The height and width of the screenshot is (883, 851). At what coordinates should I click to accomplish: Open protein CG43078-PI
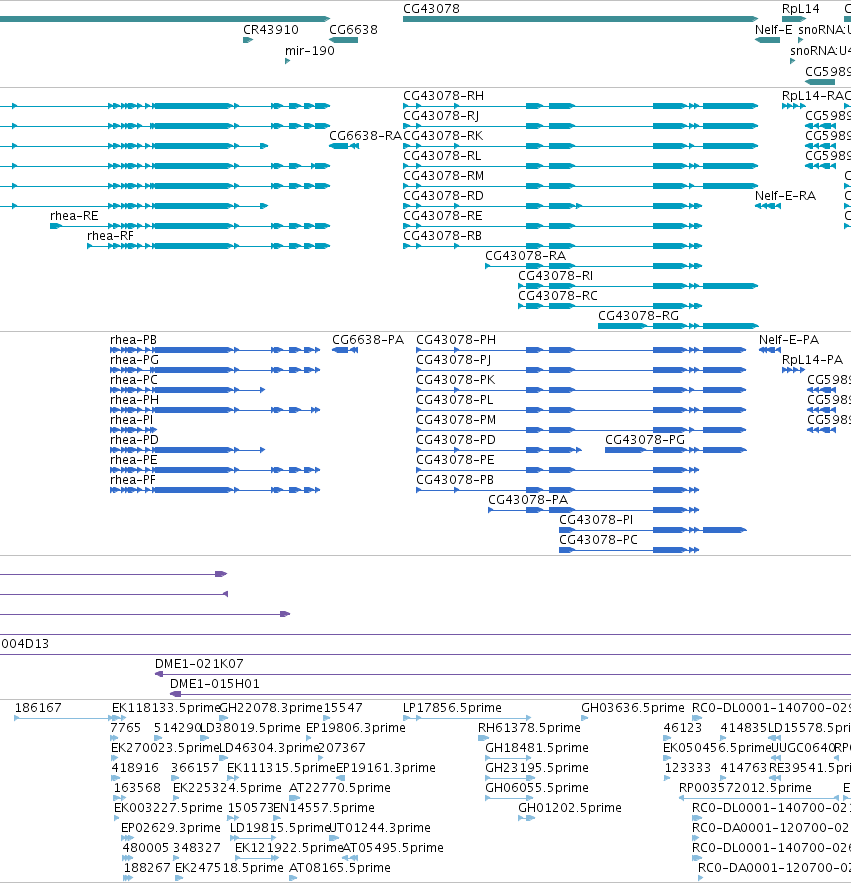653,530
